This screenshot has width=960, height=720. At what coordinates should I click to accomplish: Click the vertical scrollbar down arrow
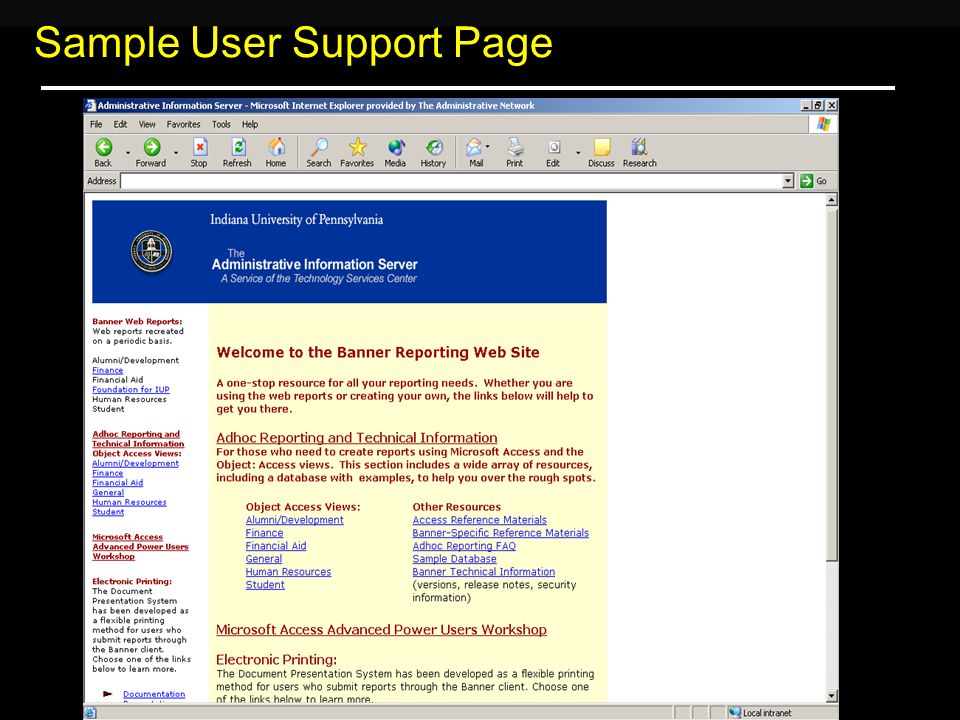coord(831,696)
